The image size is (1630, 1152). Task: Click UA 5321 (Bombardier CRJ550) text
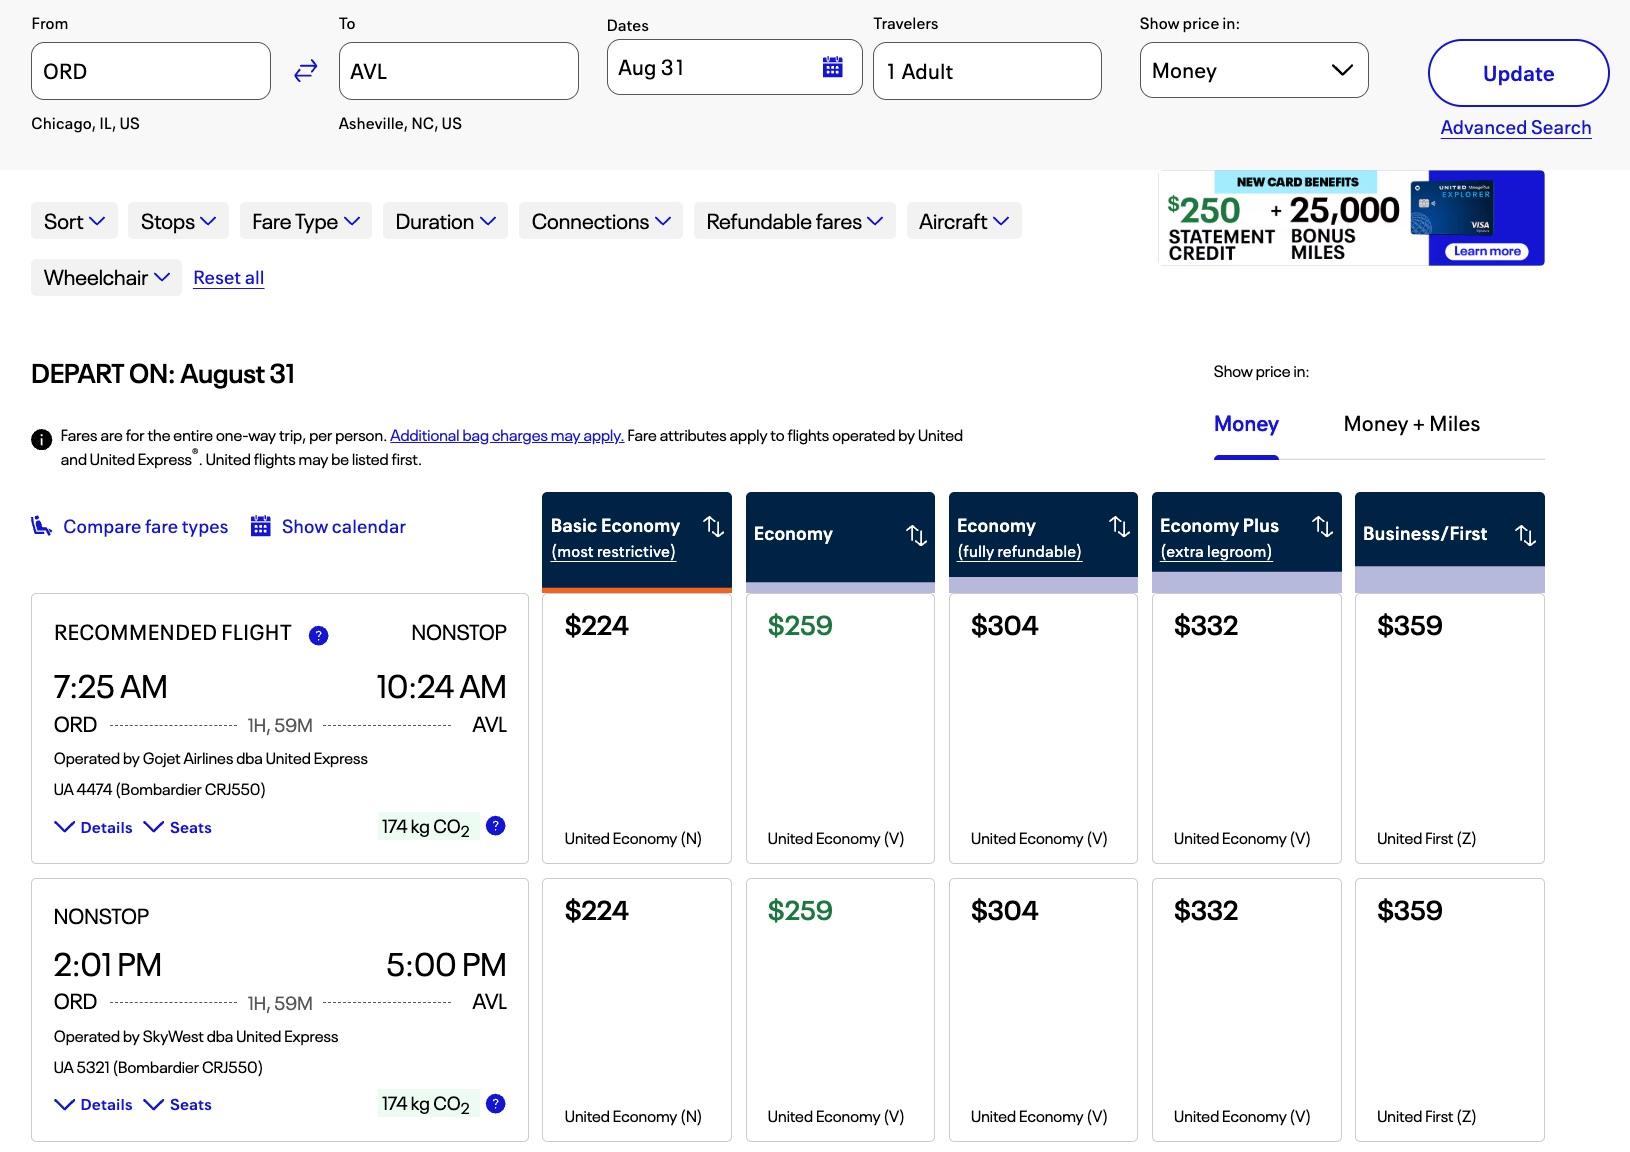pyautogui.click(x=158, y=1067)
